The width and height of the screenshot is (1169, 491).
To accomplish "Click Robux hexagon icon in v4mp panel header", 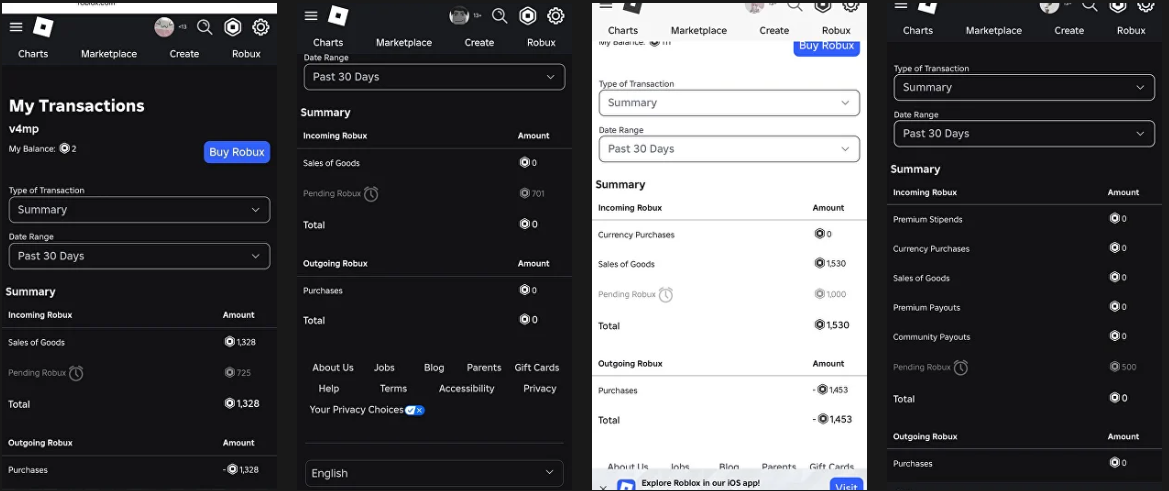I will (233, 28).
